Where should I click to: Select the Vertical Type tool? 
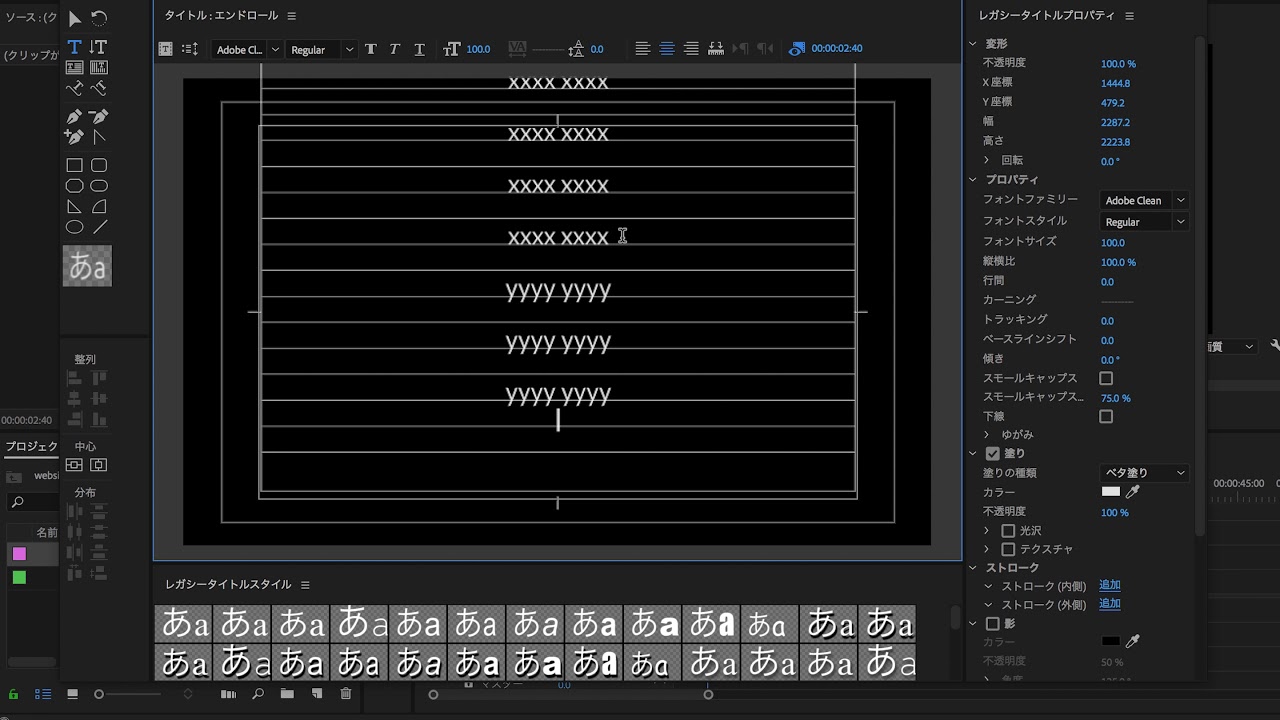[x=98, y=47]
